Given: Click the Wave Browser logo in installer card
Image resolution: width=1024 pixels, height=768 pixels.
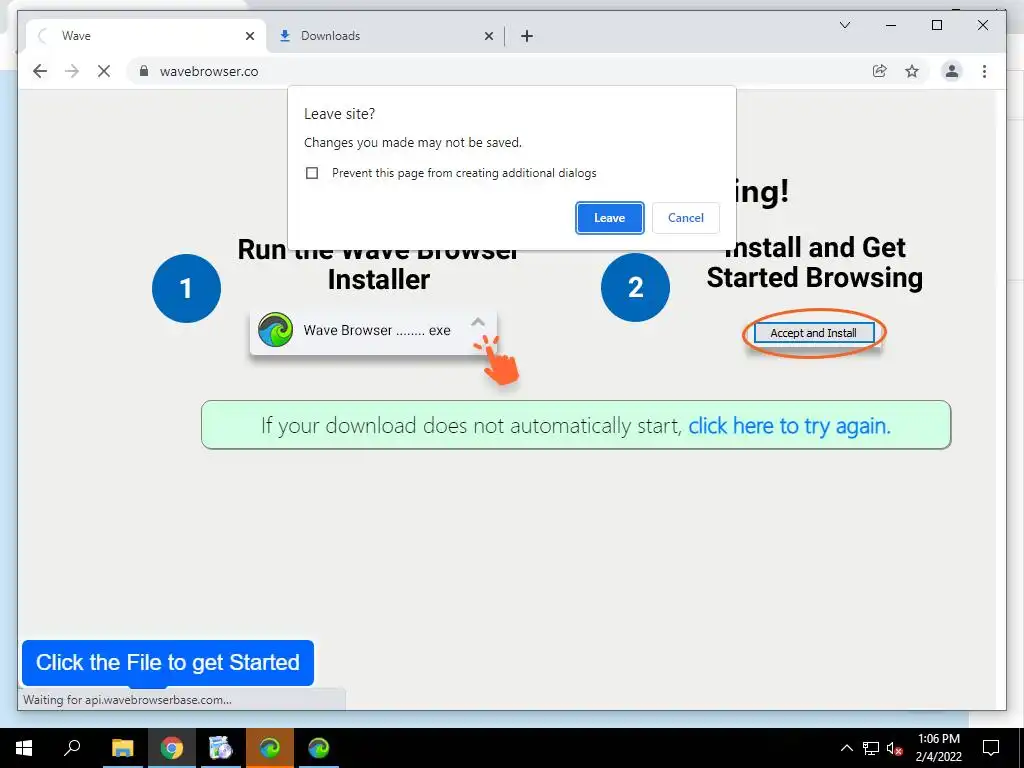Looking at the screenshot, I should (275, 330).
